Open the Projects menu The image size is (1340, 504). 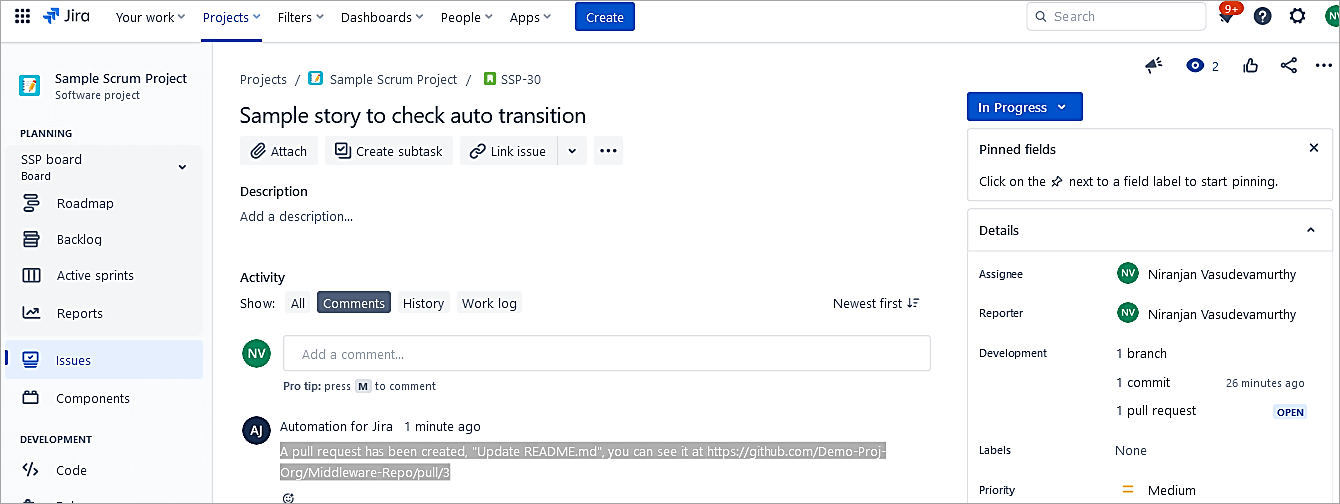231,17
